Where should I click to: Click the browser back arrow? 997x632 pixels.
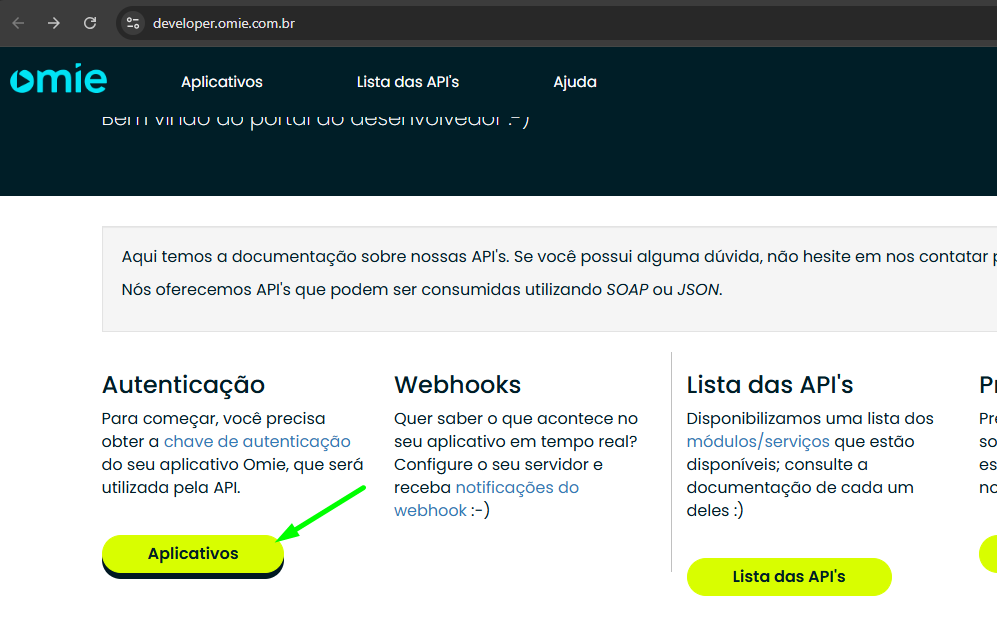pyautogui.click(x=18, y=23)
